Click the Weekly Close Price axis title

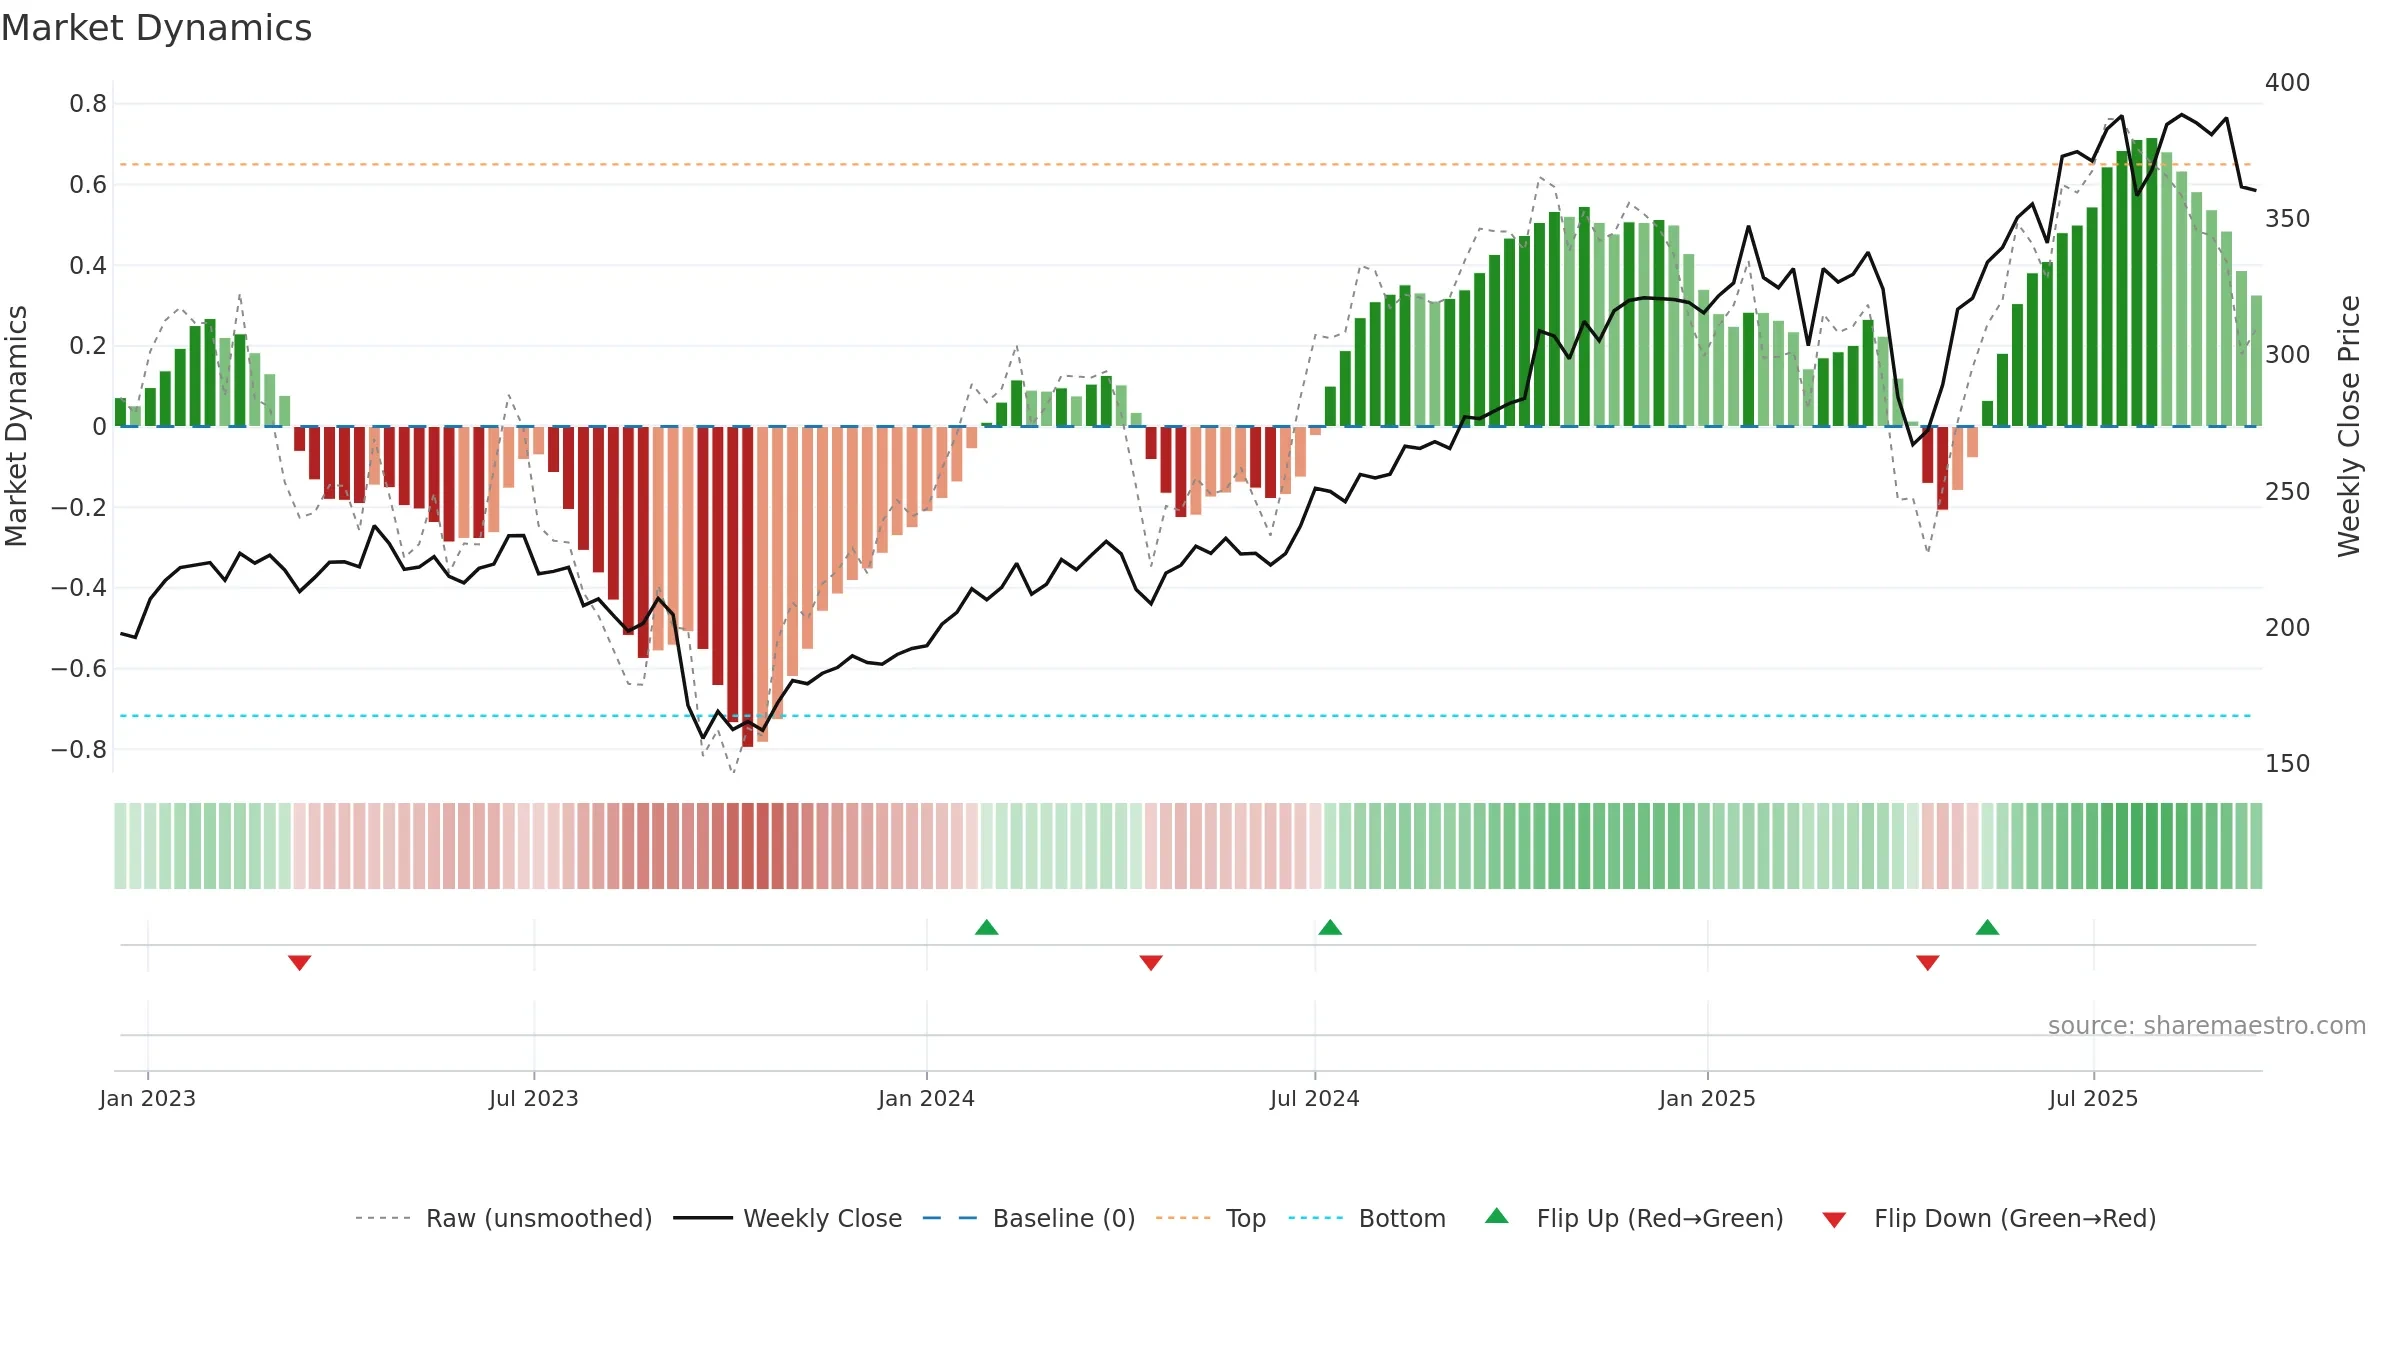[x=2349, y=426]
